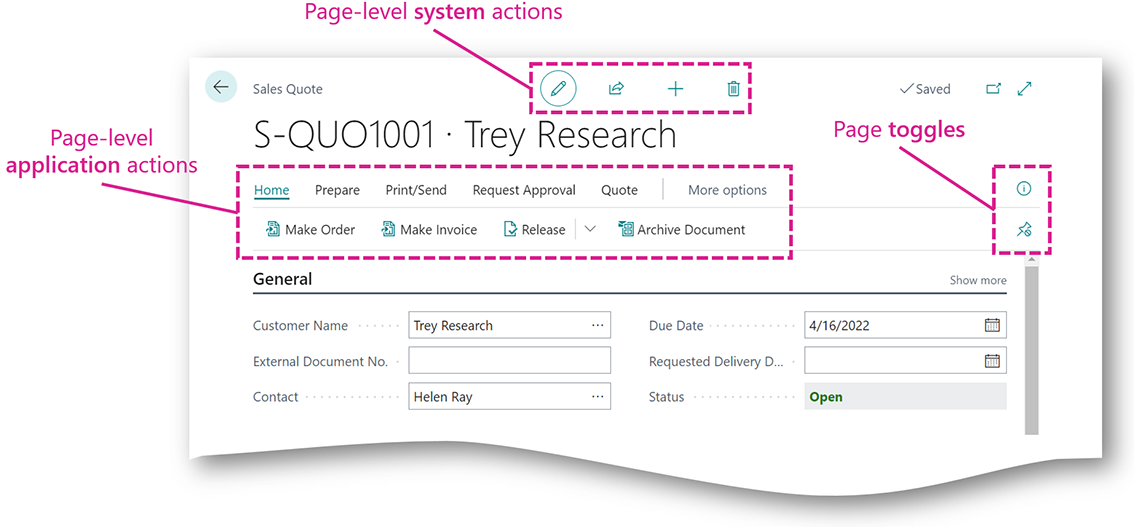Open the Prepare tab

pyautogui.click(x=337, y=190)
